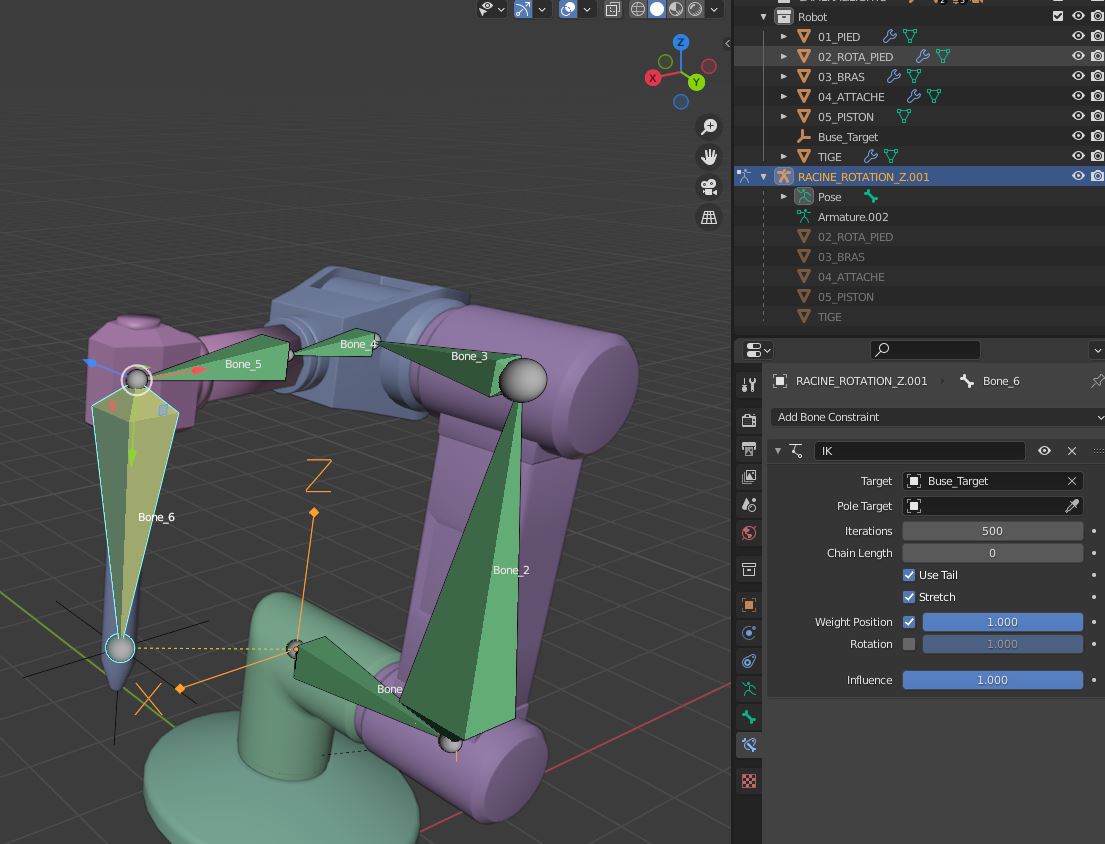Uncheck the Use Tail checkbox

point(909,575)
